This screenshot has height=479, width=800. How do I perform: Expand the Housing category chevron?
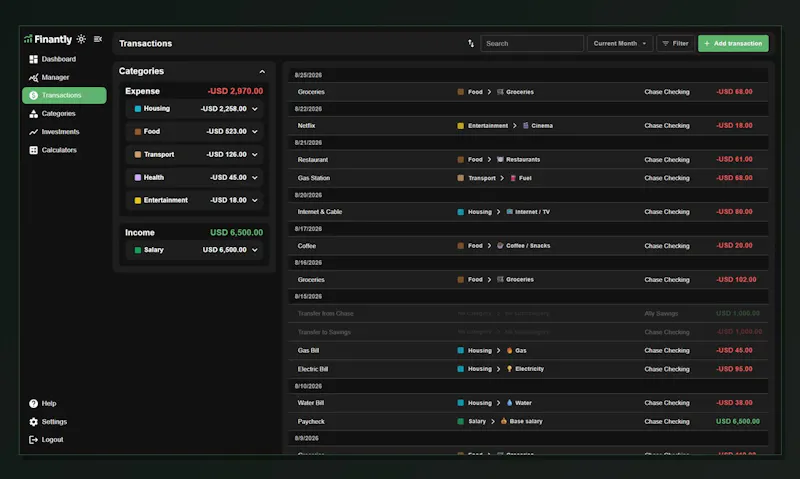(255, 109)
